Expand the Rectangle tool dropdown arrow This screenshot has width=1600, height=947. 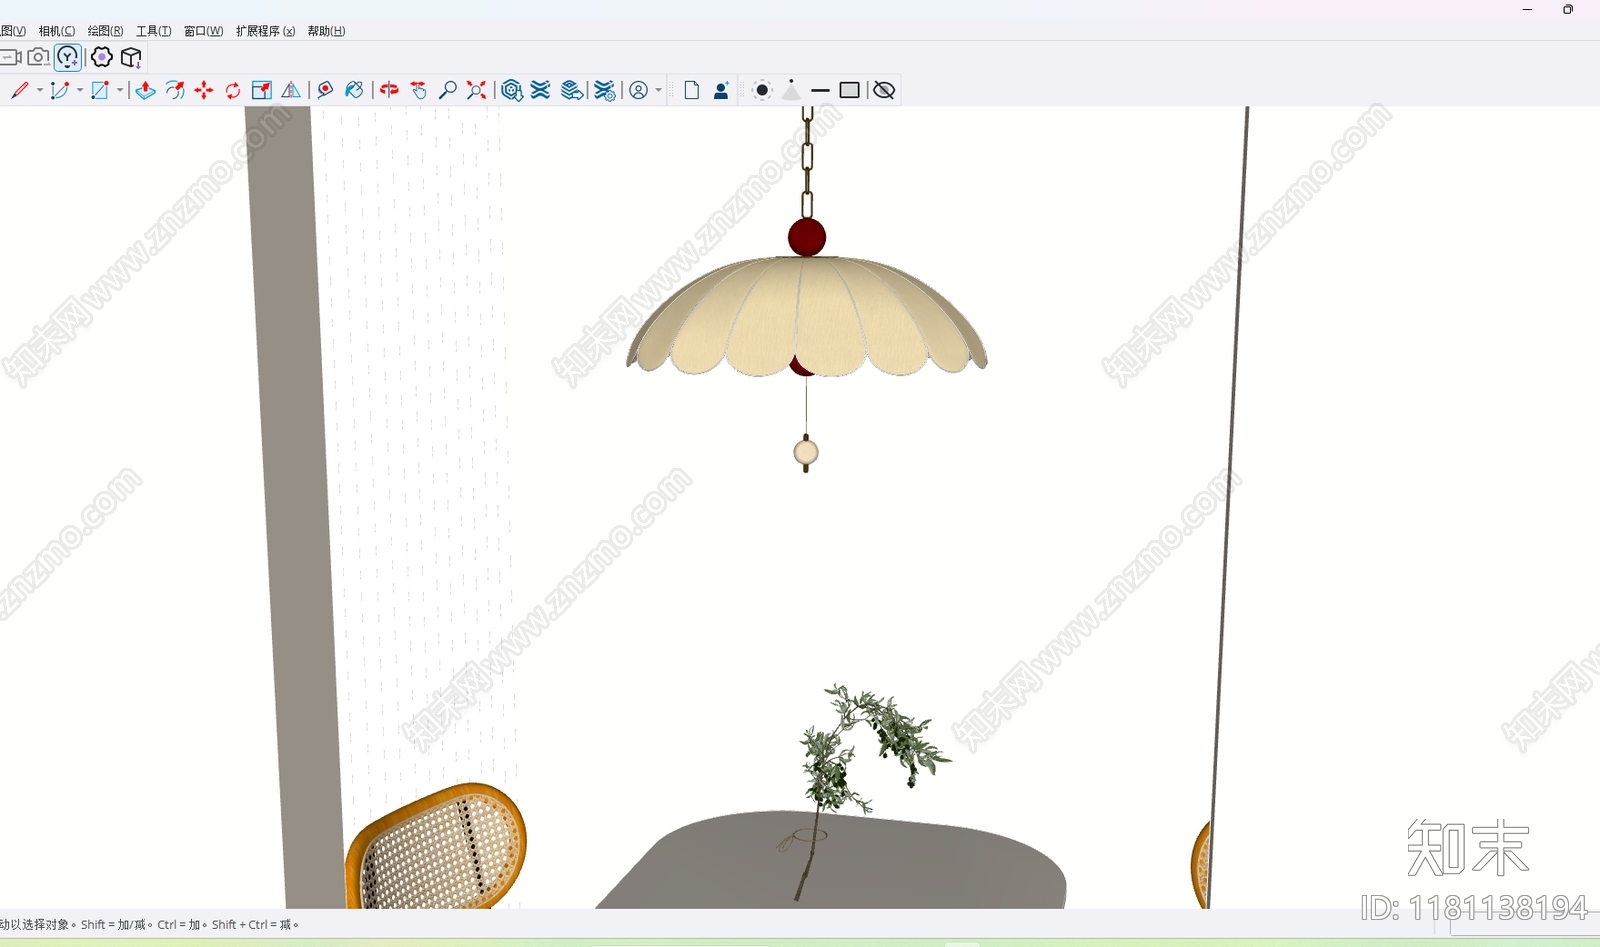pyautogui.click(x=120, y=90)
